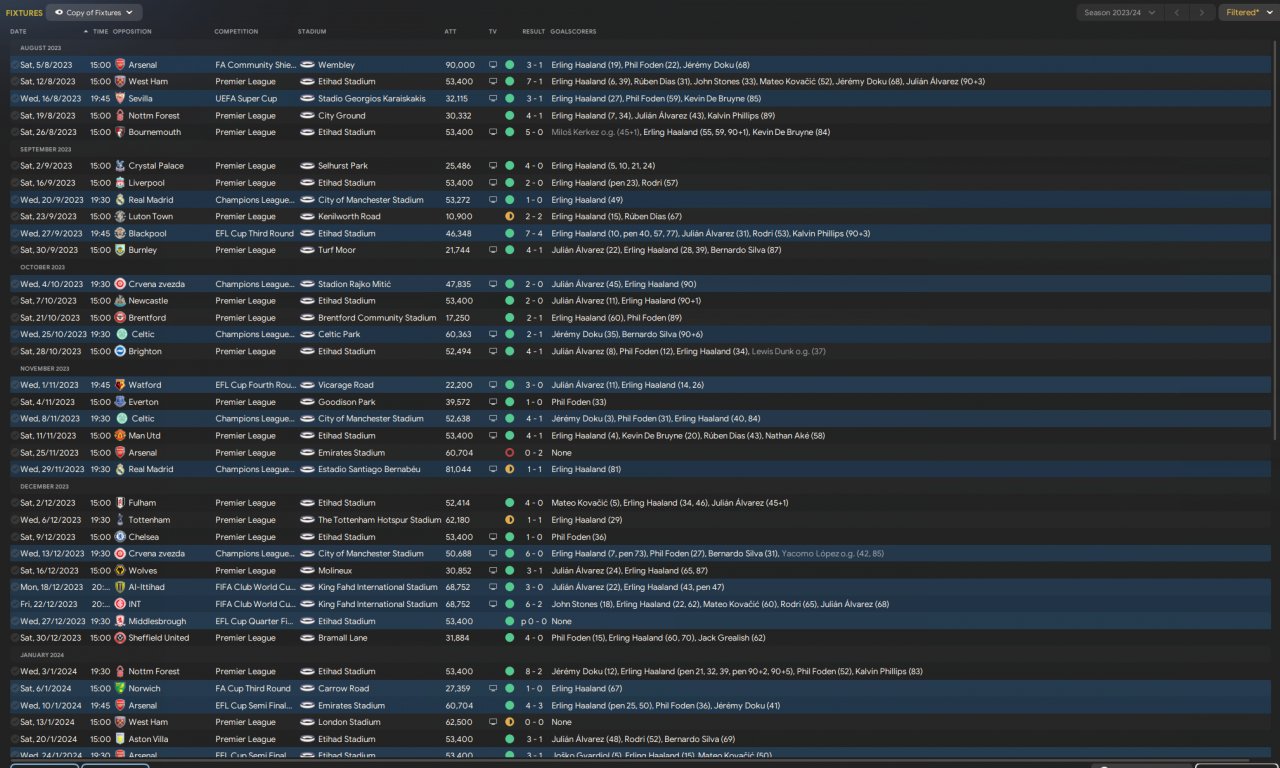Screen dimensions: 1280x768
Task: Go to the next season using the right arrow
Action: coord(1202,13)
